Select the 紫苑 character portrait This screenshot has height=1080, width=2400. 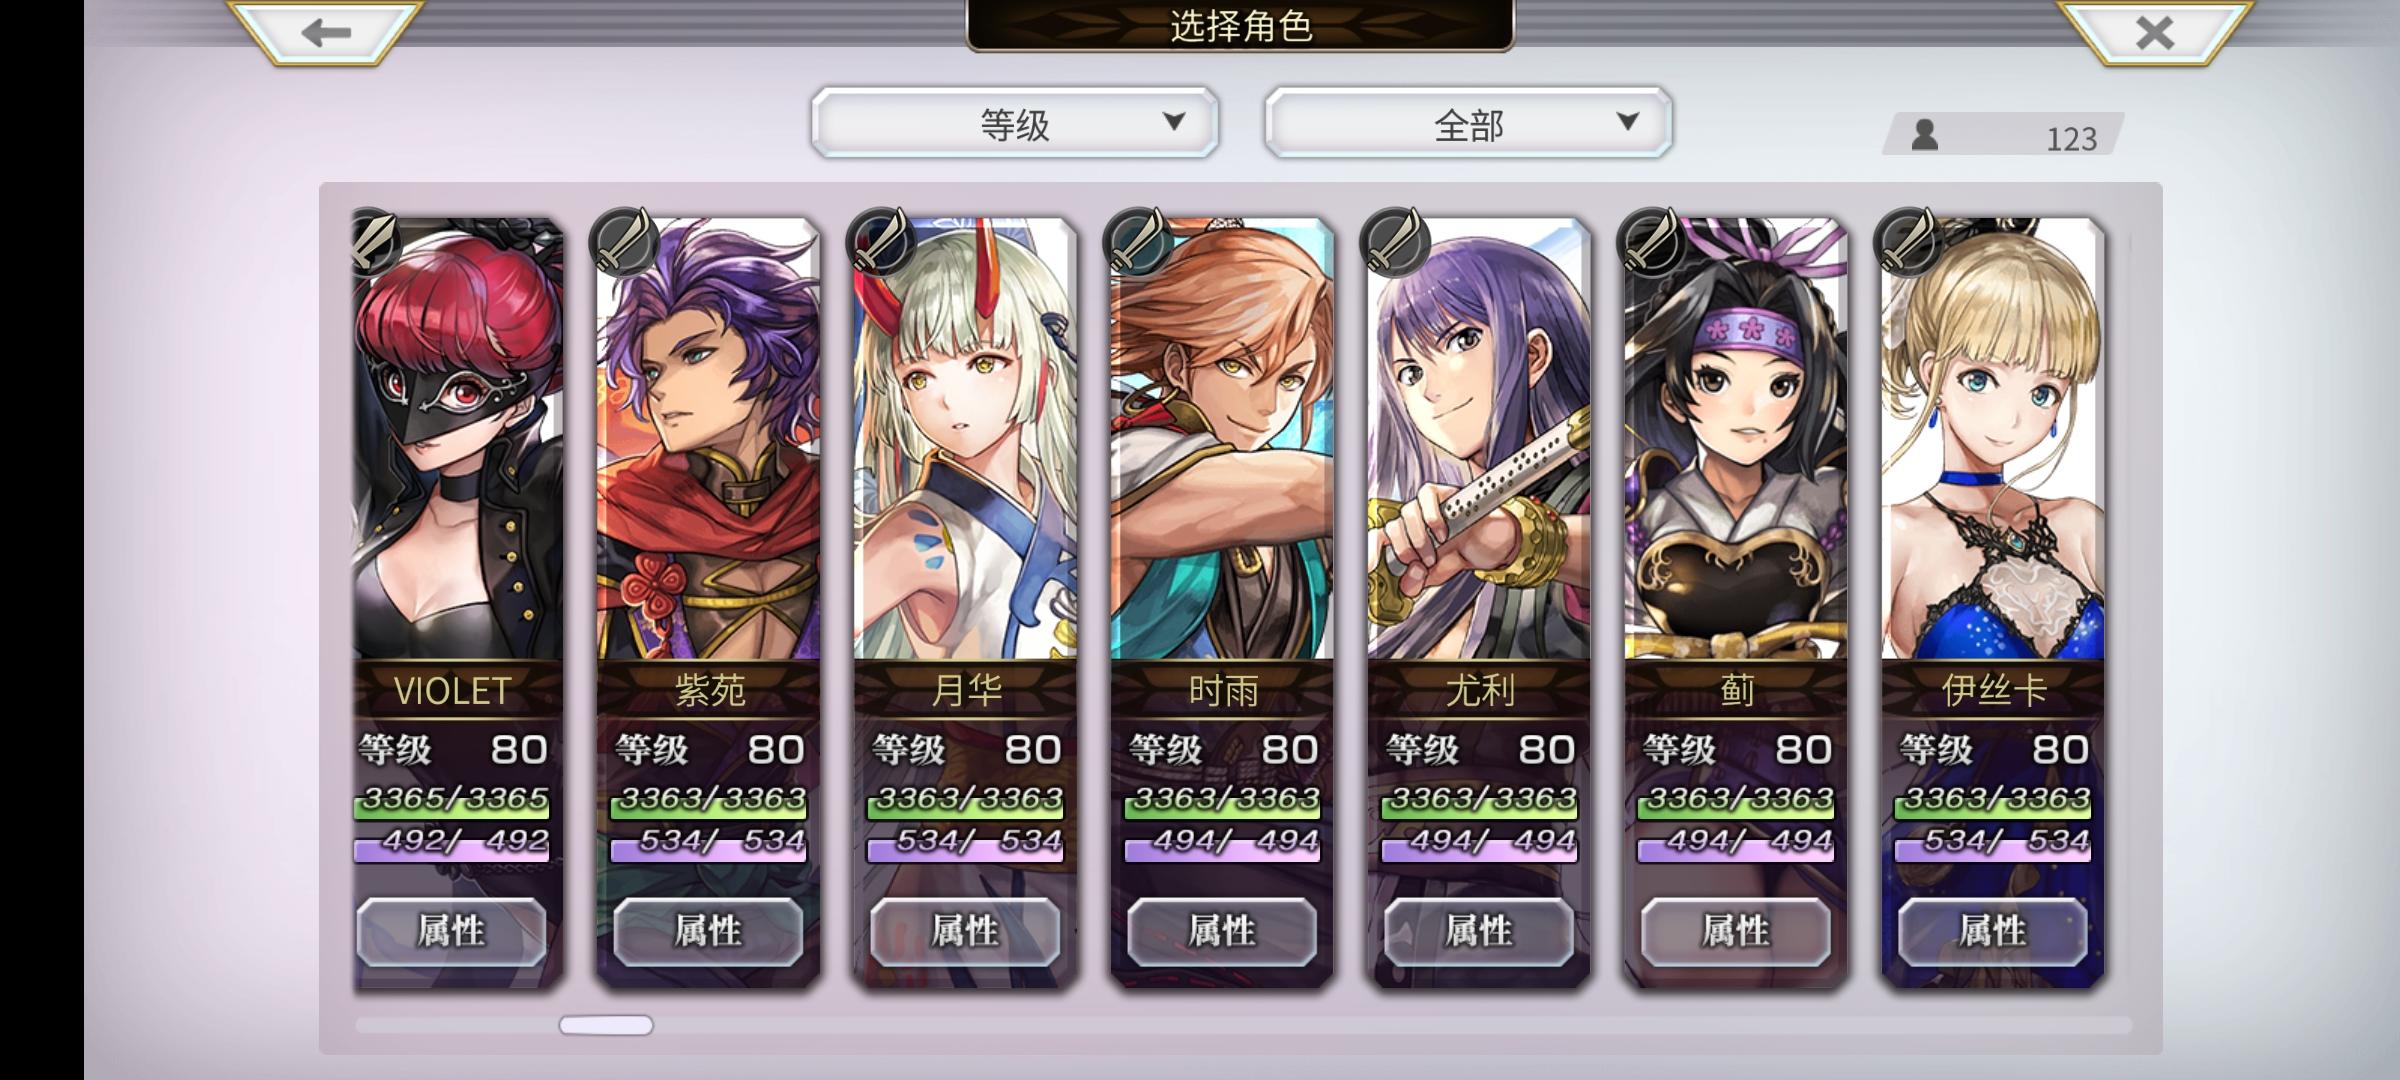tap(708, 440)
